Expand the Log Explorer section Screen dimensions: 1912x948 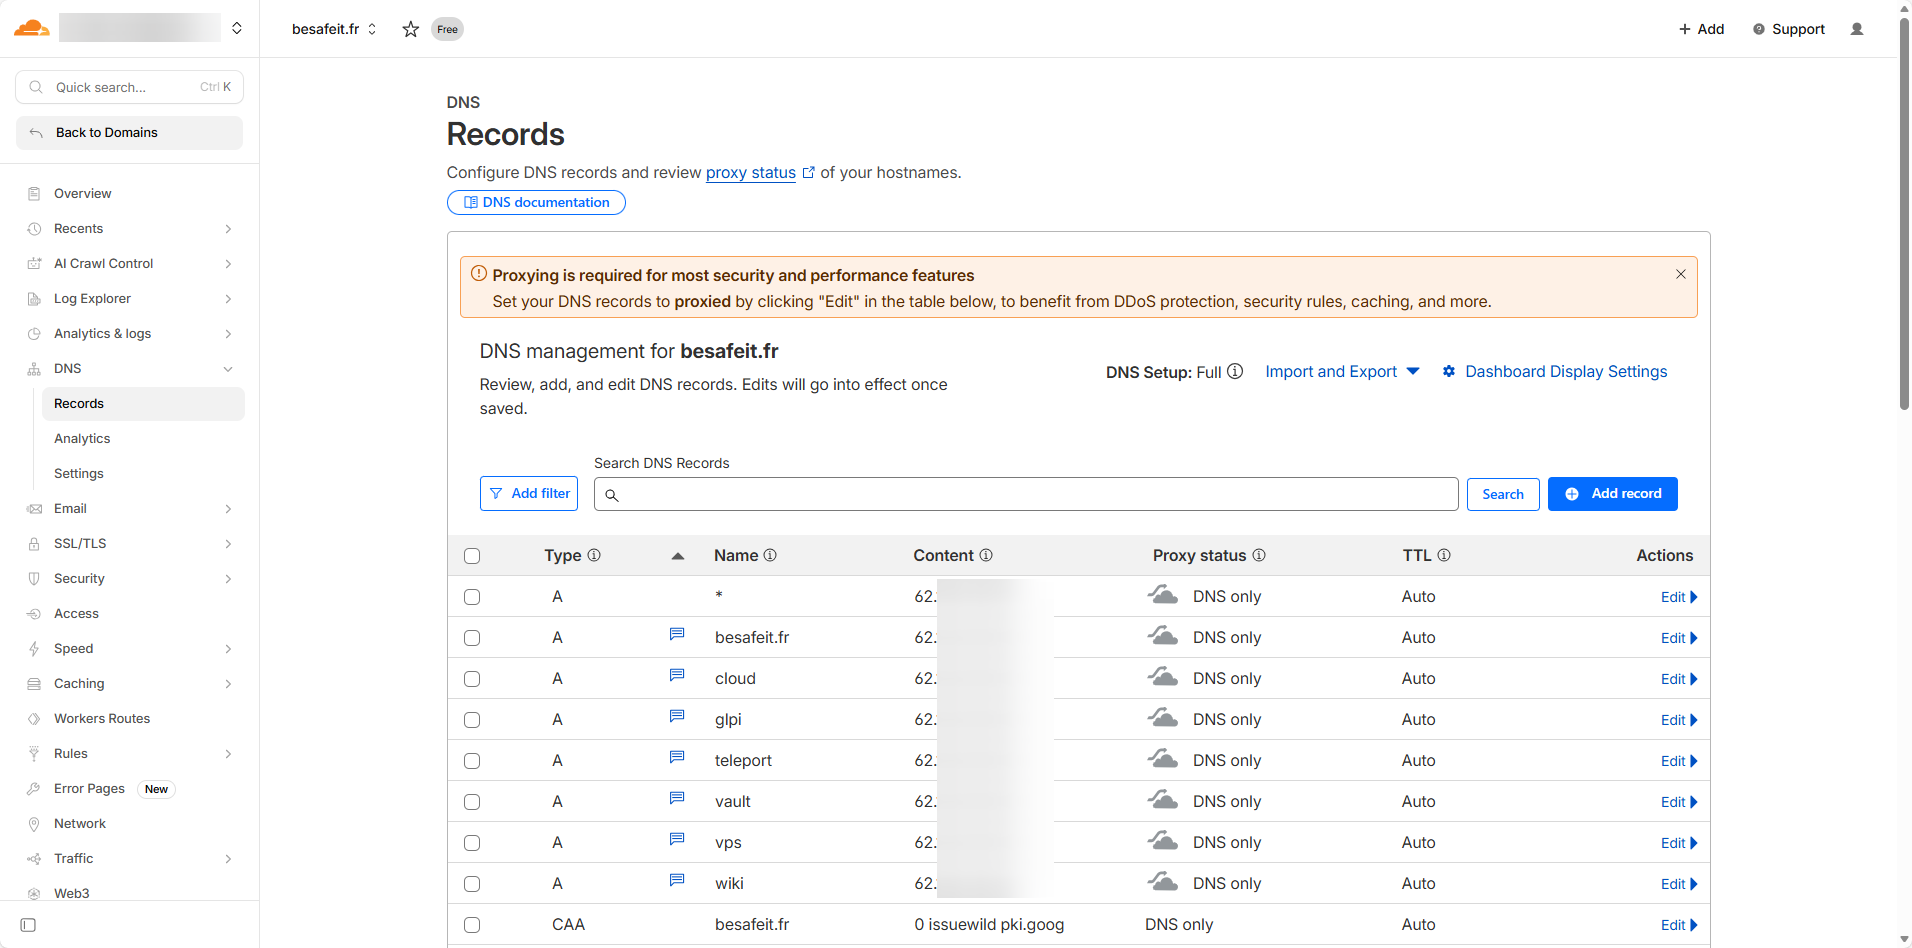point(228,299)
